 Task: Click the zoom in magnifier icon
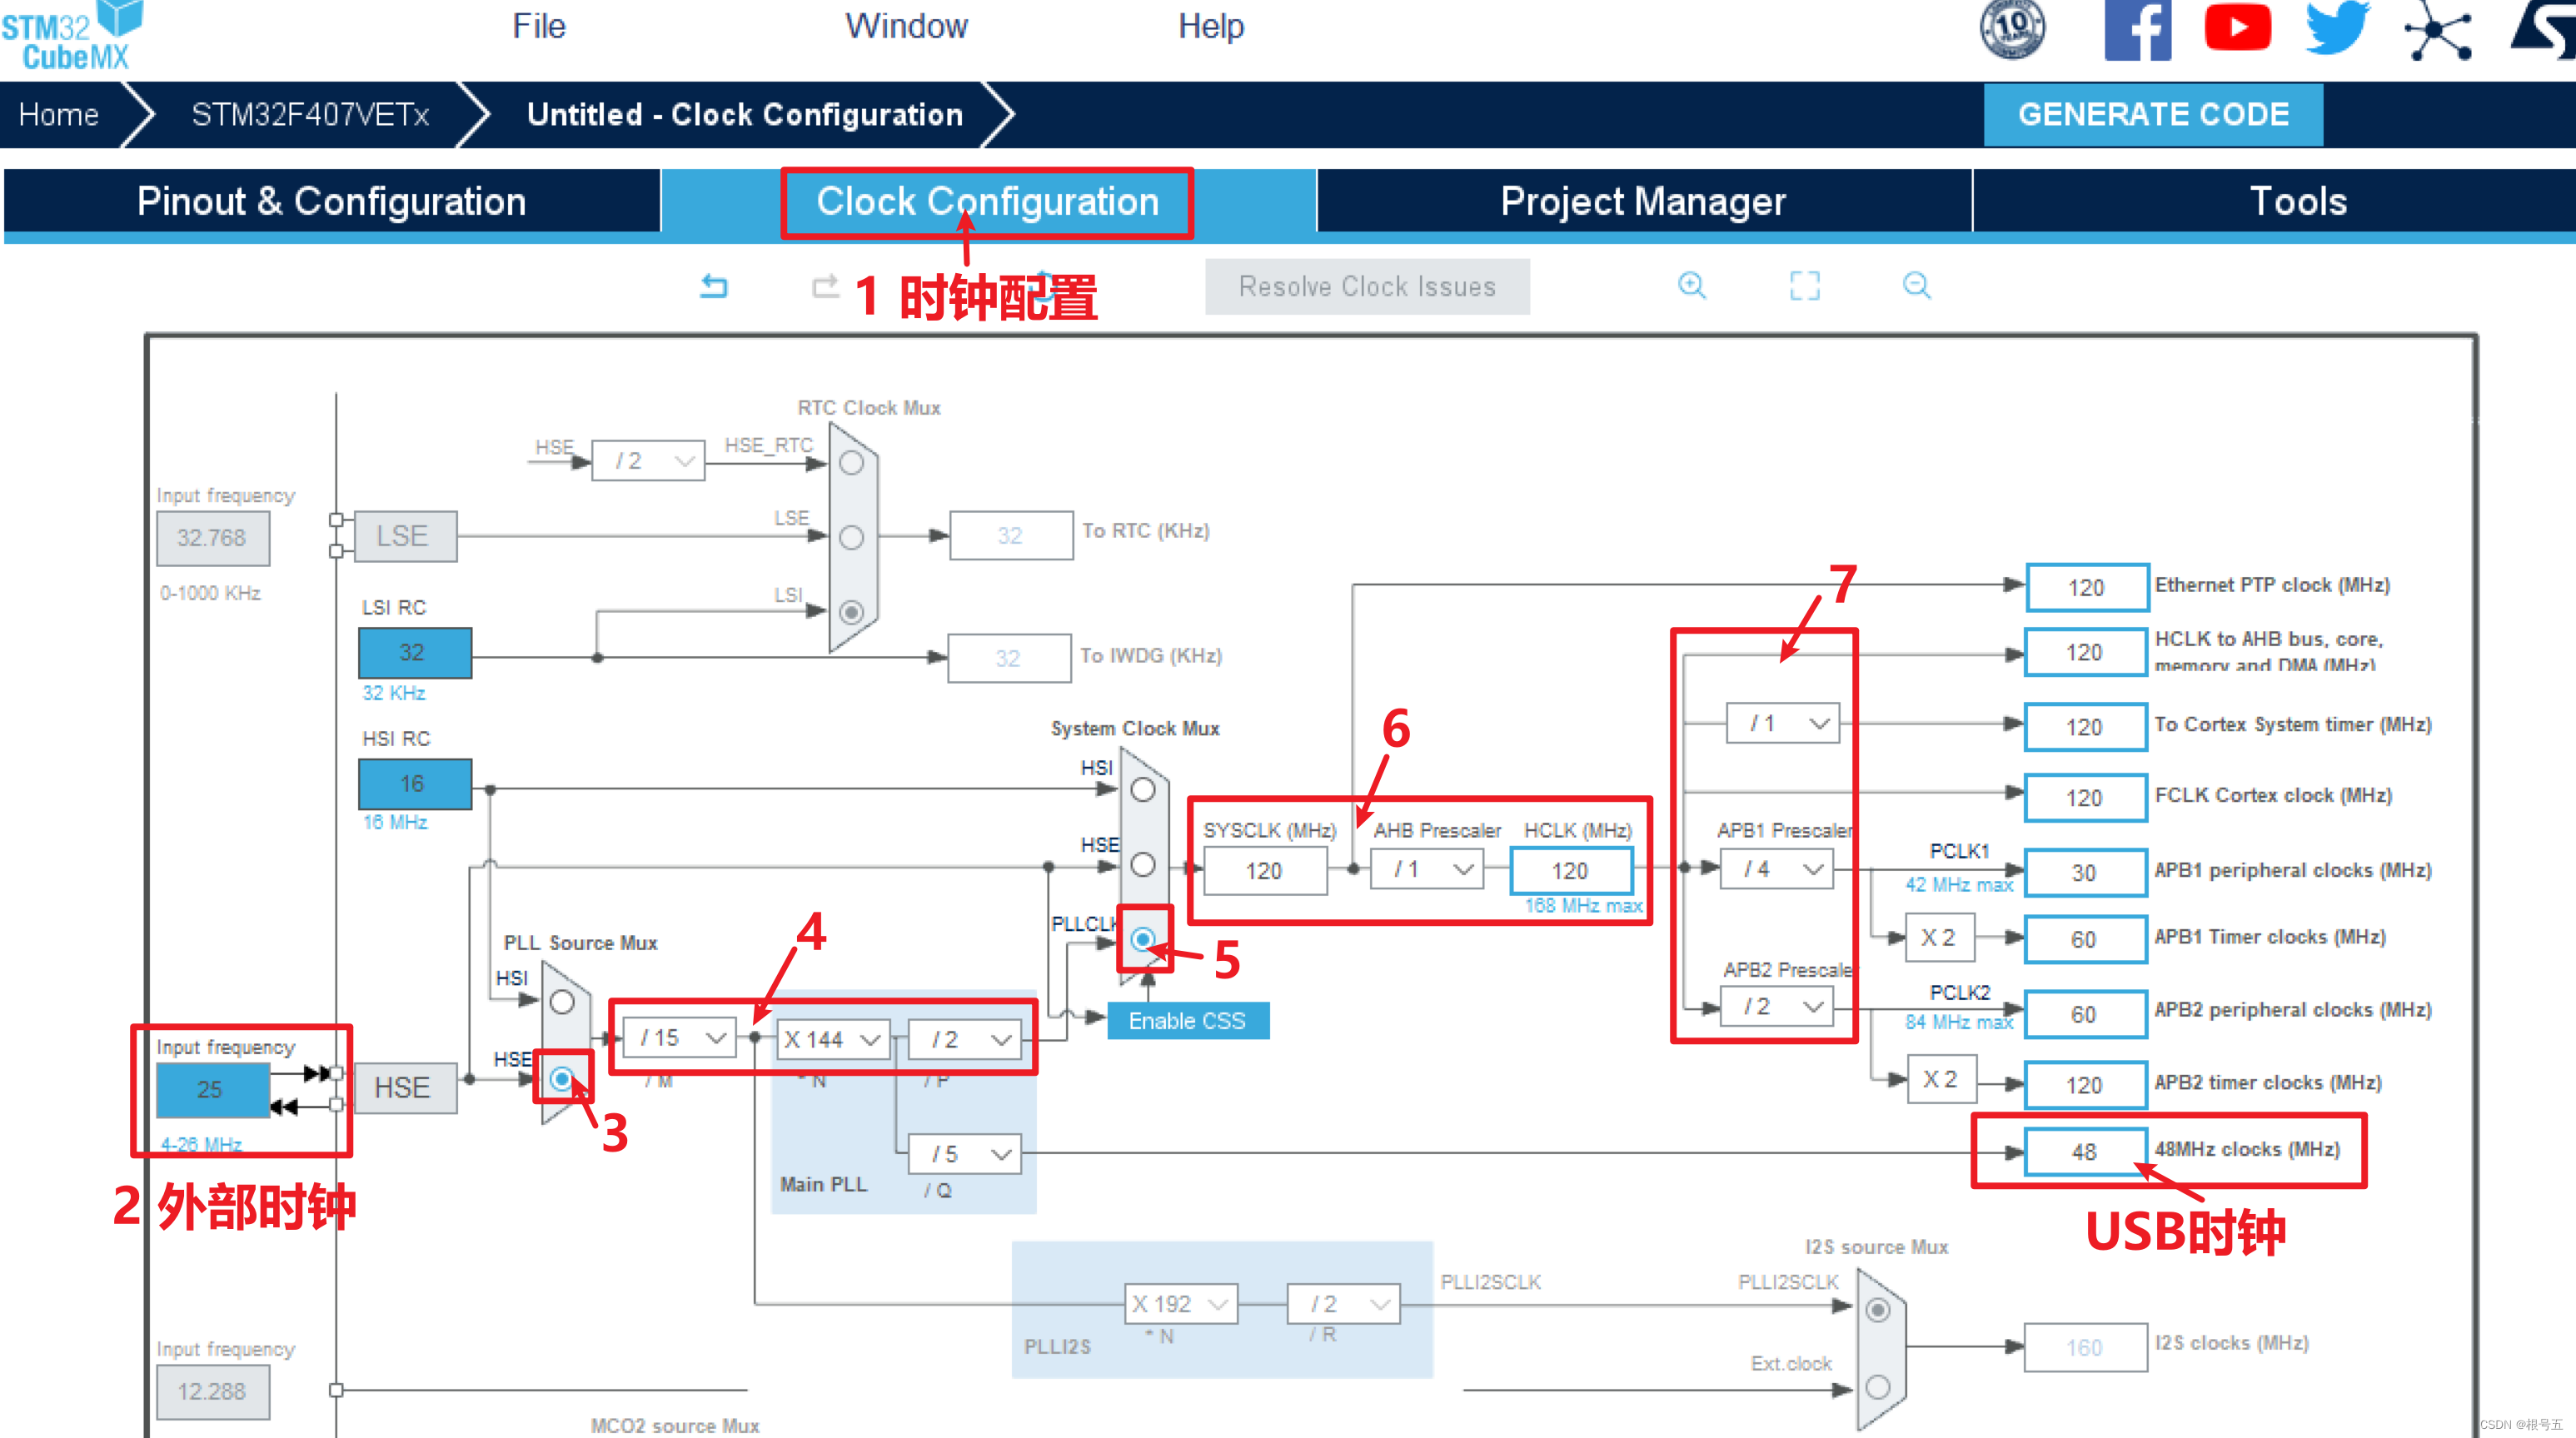(x=1691, y=286)
